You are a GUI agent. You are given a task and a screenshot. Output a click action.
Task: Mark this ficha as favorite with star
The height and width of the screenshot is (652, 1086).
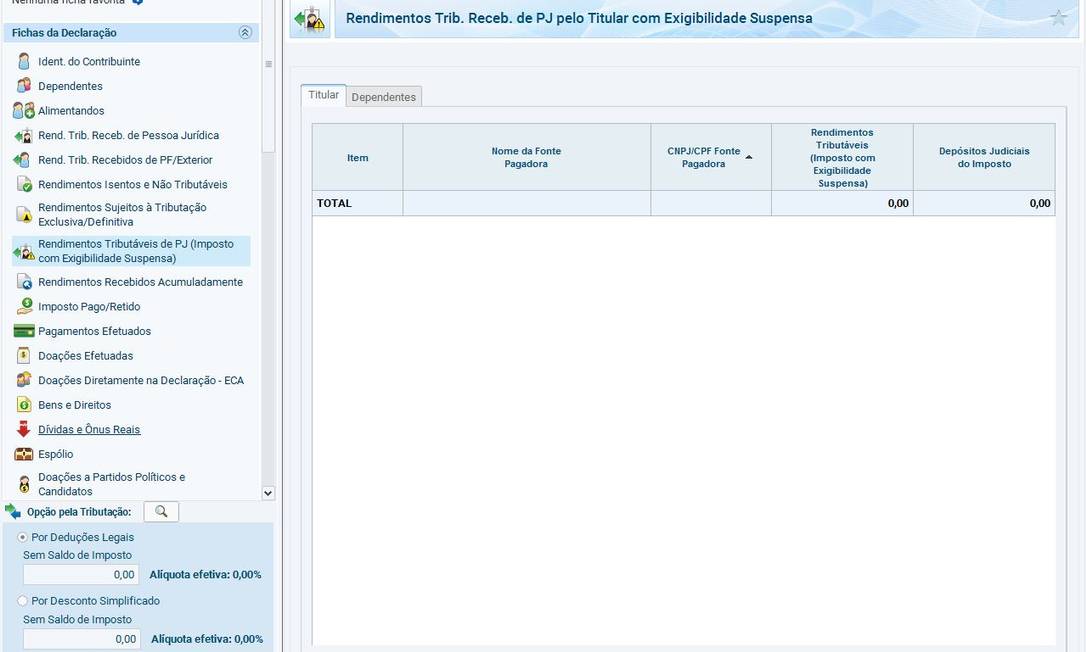tap(1059, 18)
